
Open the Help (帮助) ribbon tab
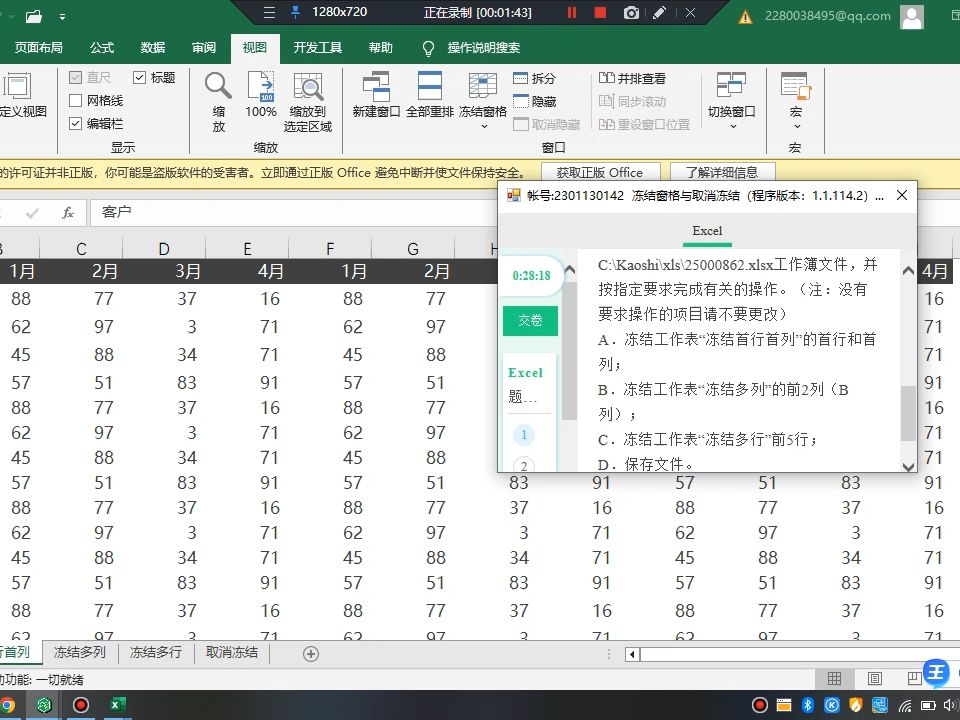[x=380, y=48]
